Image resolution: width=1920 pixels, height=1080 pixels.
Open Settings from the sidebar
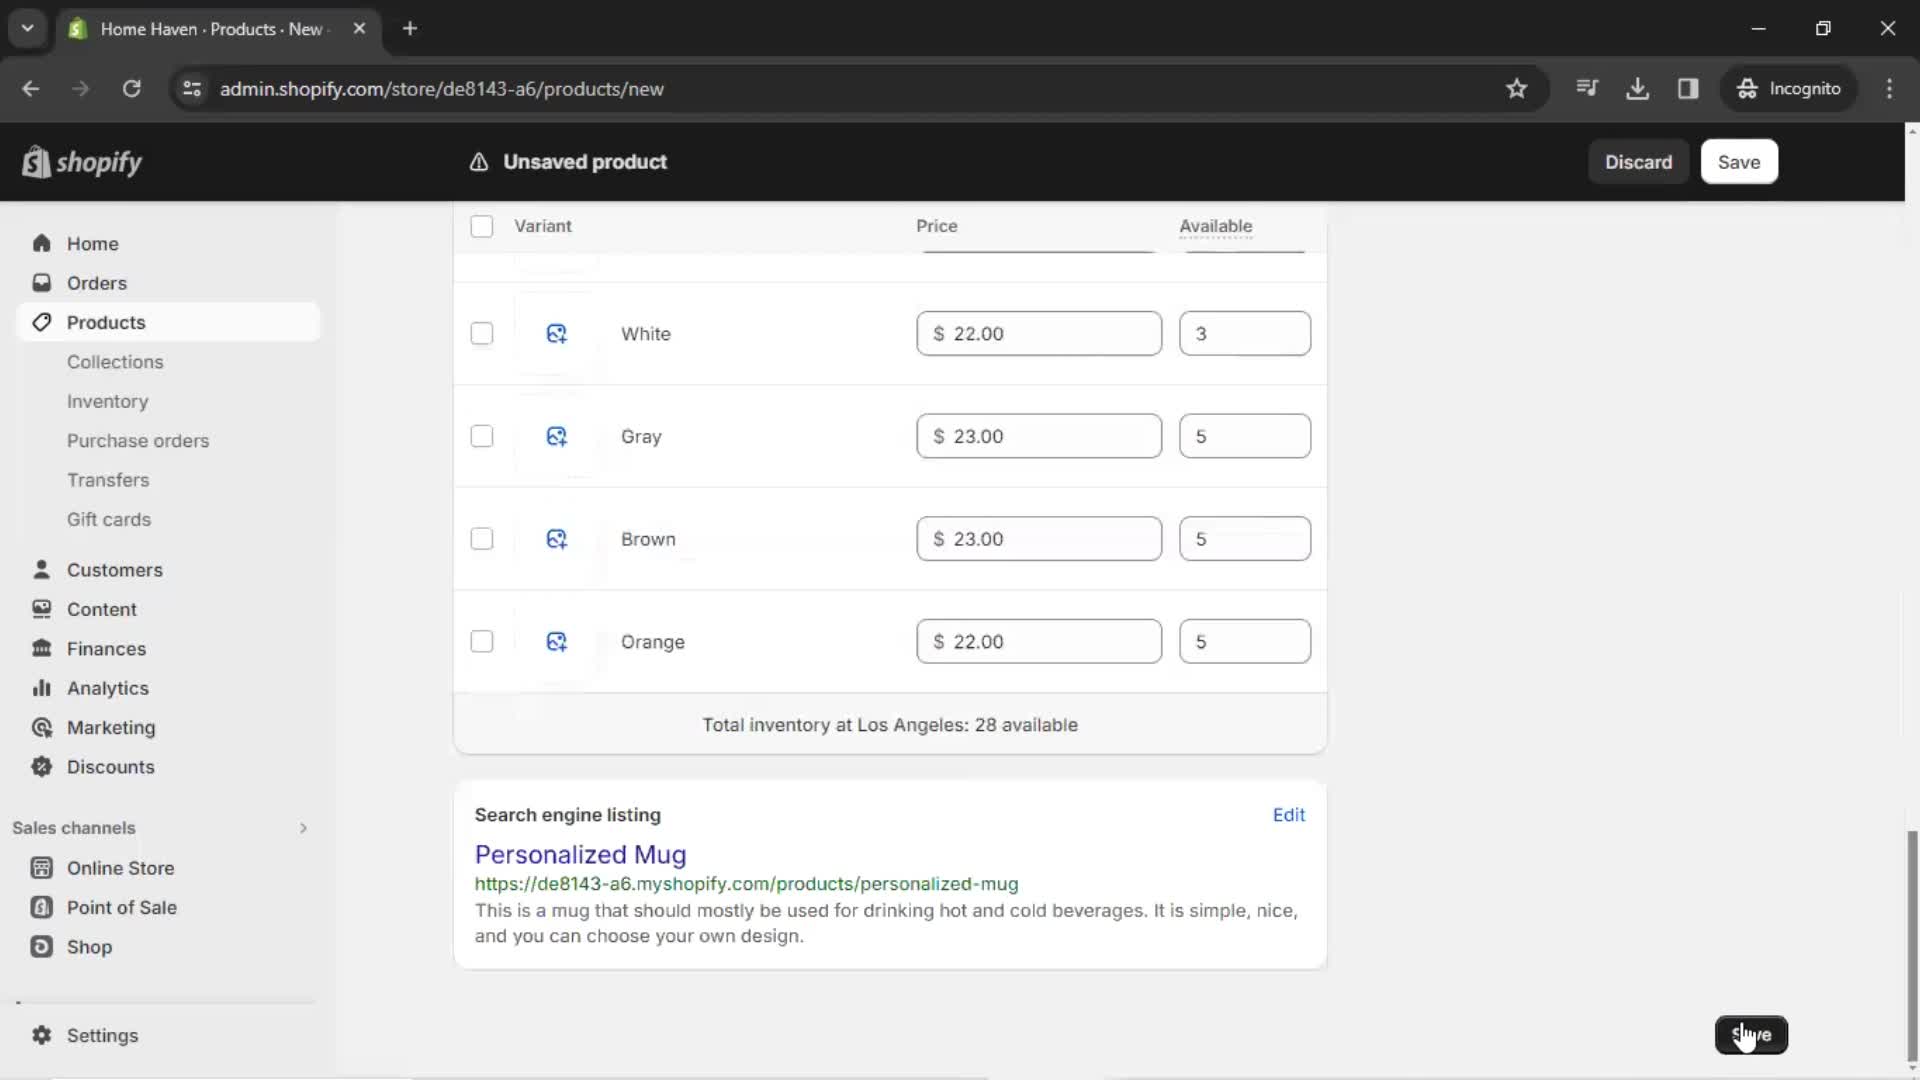[x=102, y=1035]
